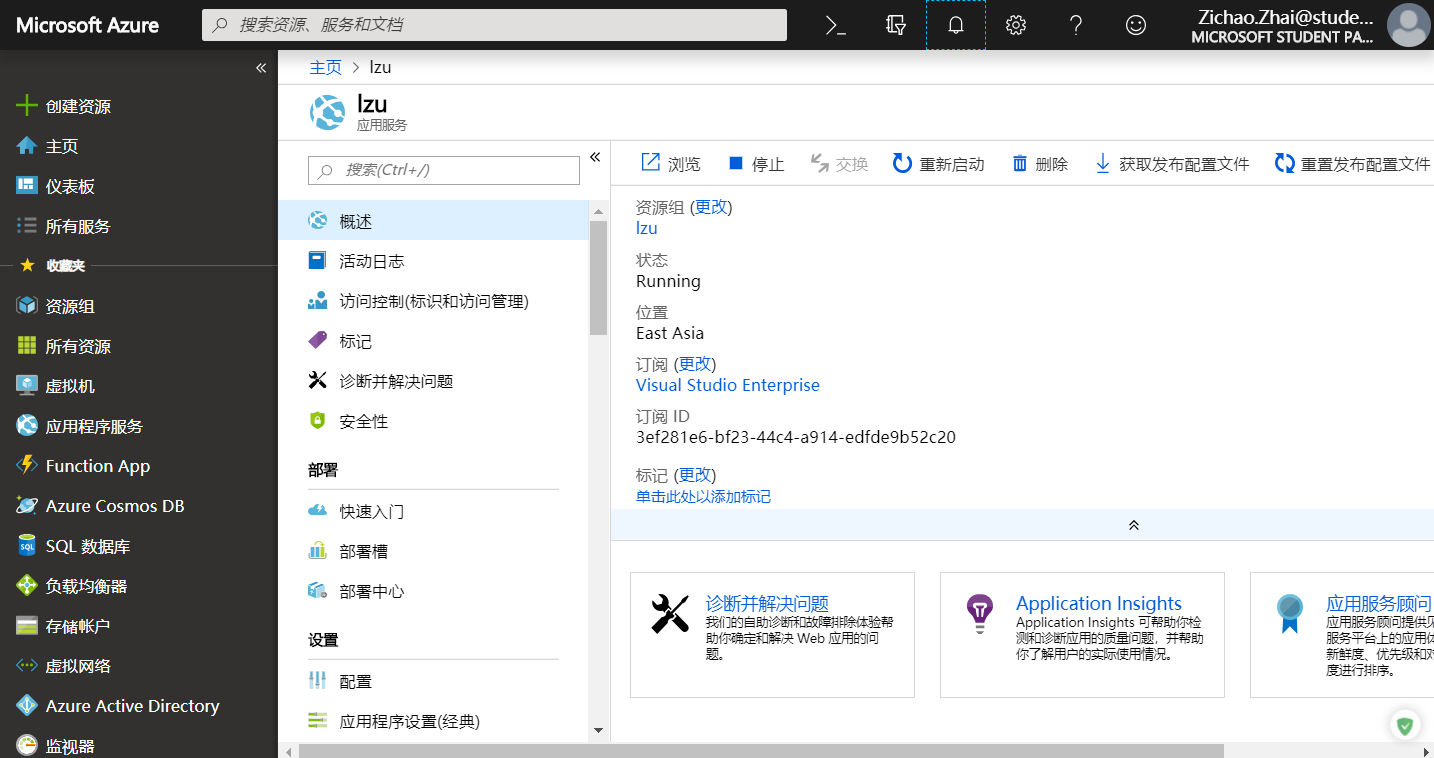The width and height of the screenshot is (1434, 758).
Task: Collapse the lzu blade menu
Action: click(595, 157)
